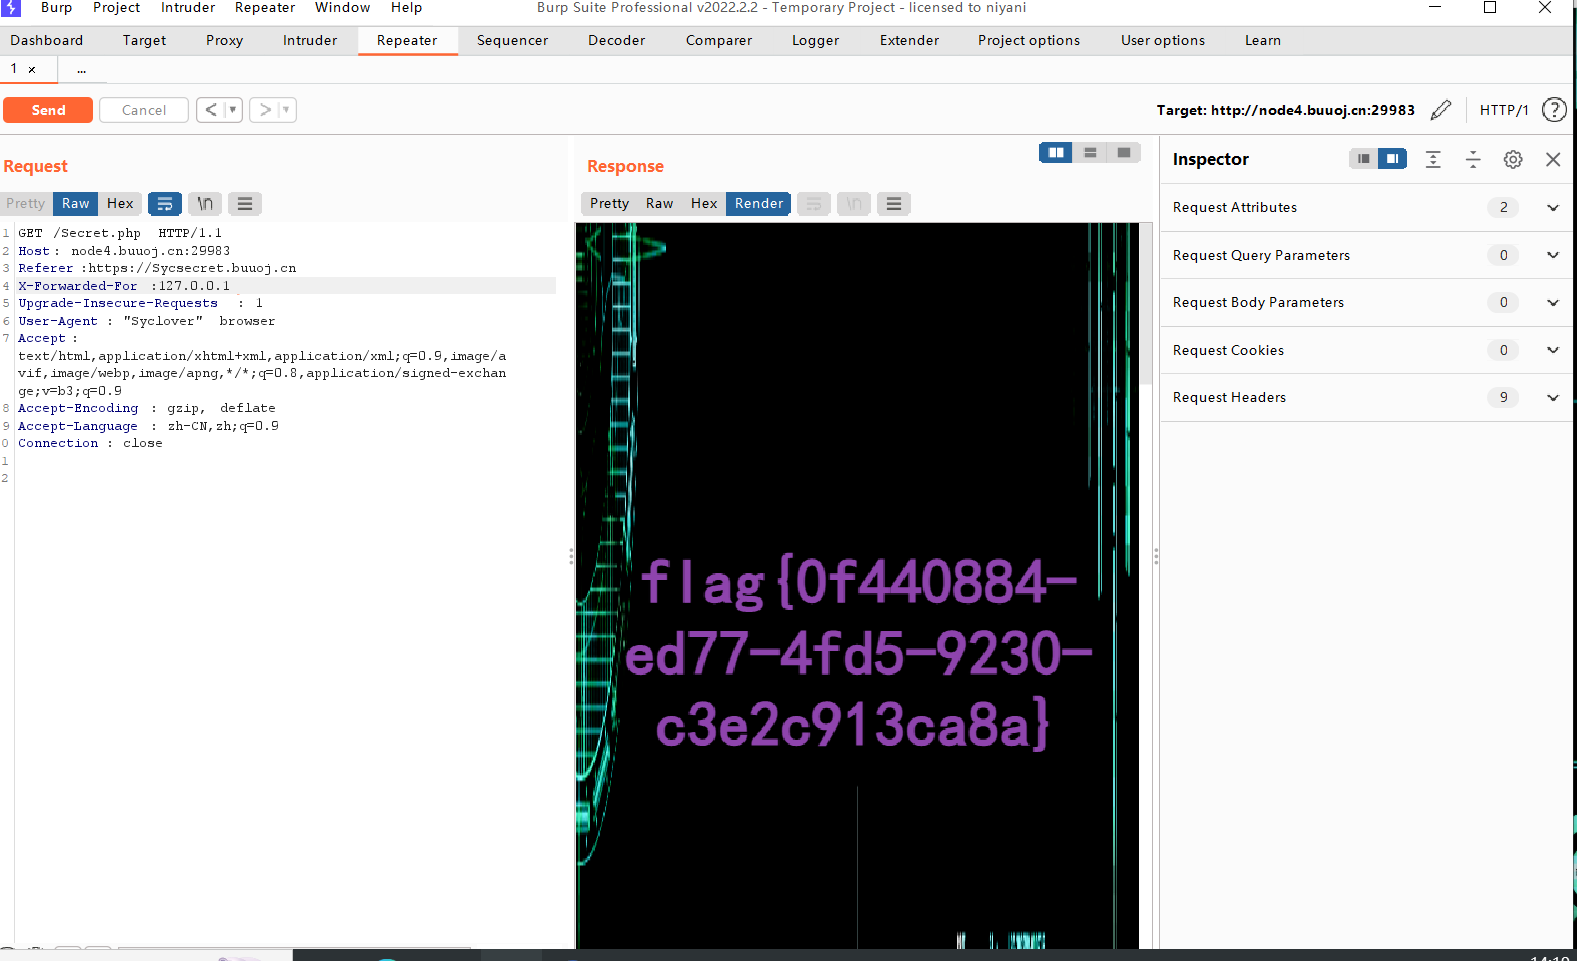
Task: Select top-bottom request/response layout
Action: tap(1090, 152)
